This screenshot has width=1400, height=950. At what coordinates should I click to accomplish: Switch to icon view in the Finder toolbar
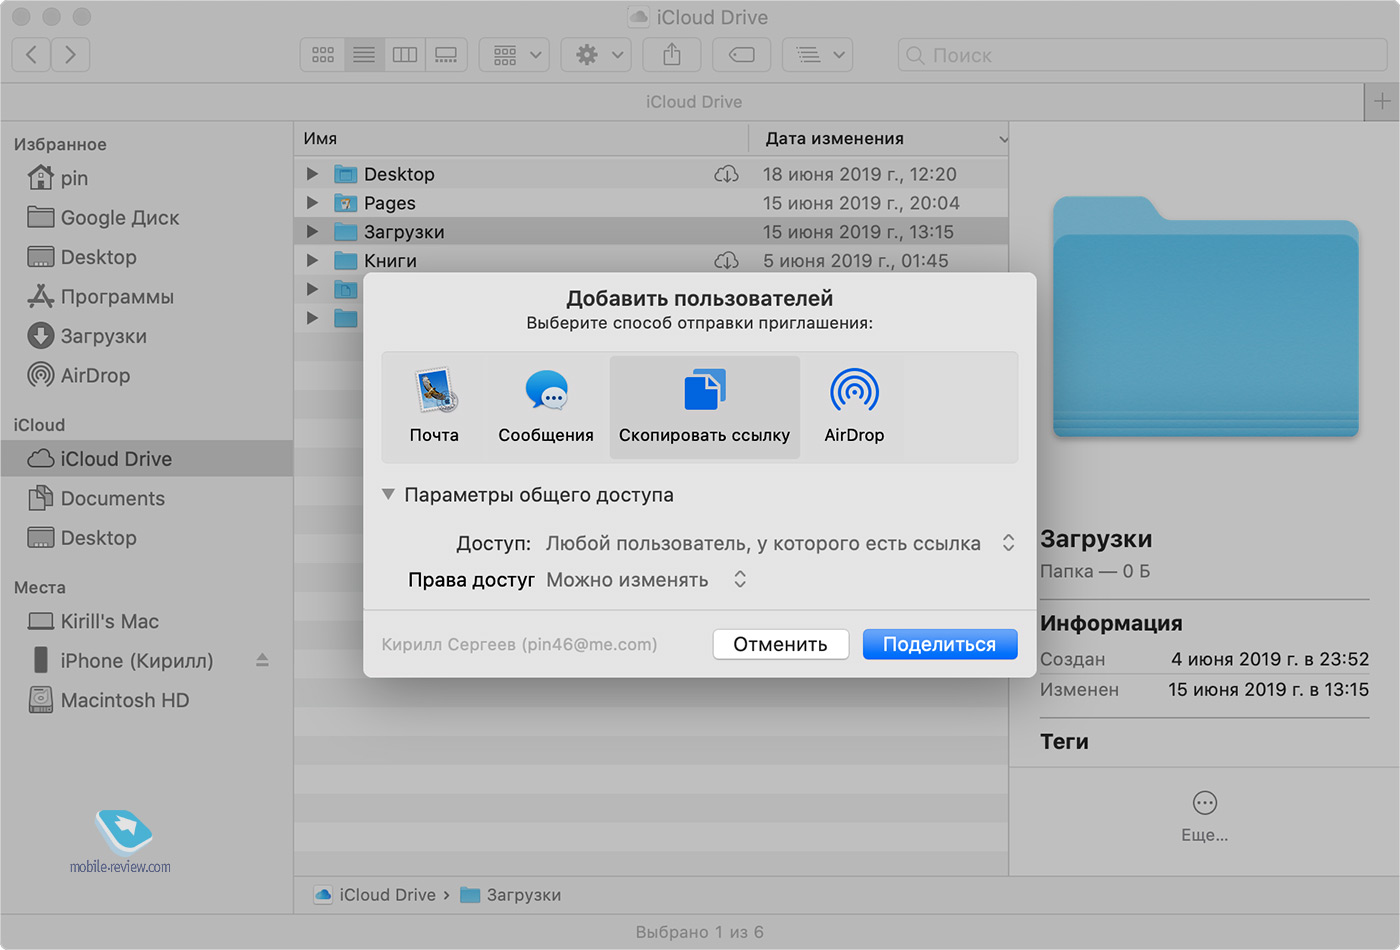tap(322, 55)
